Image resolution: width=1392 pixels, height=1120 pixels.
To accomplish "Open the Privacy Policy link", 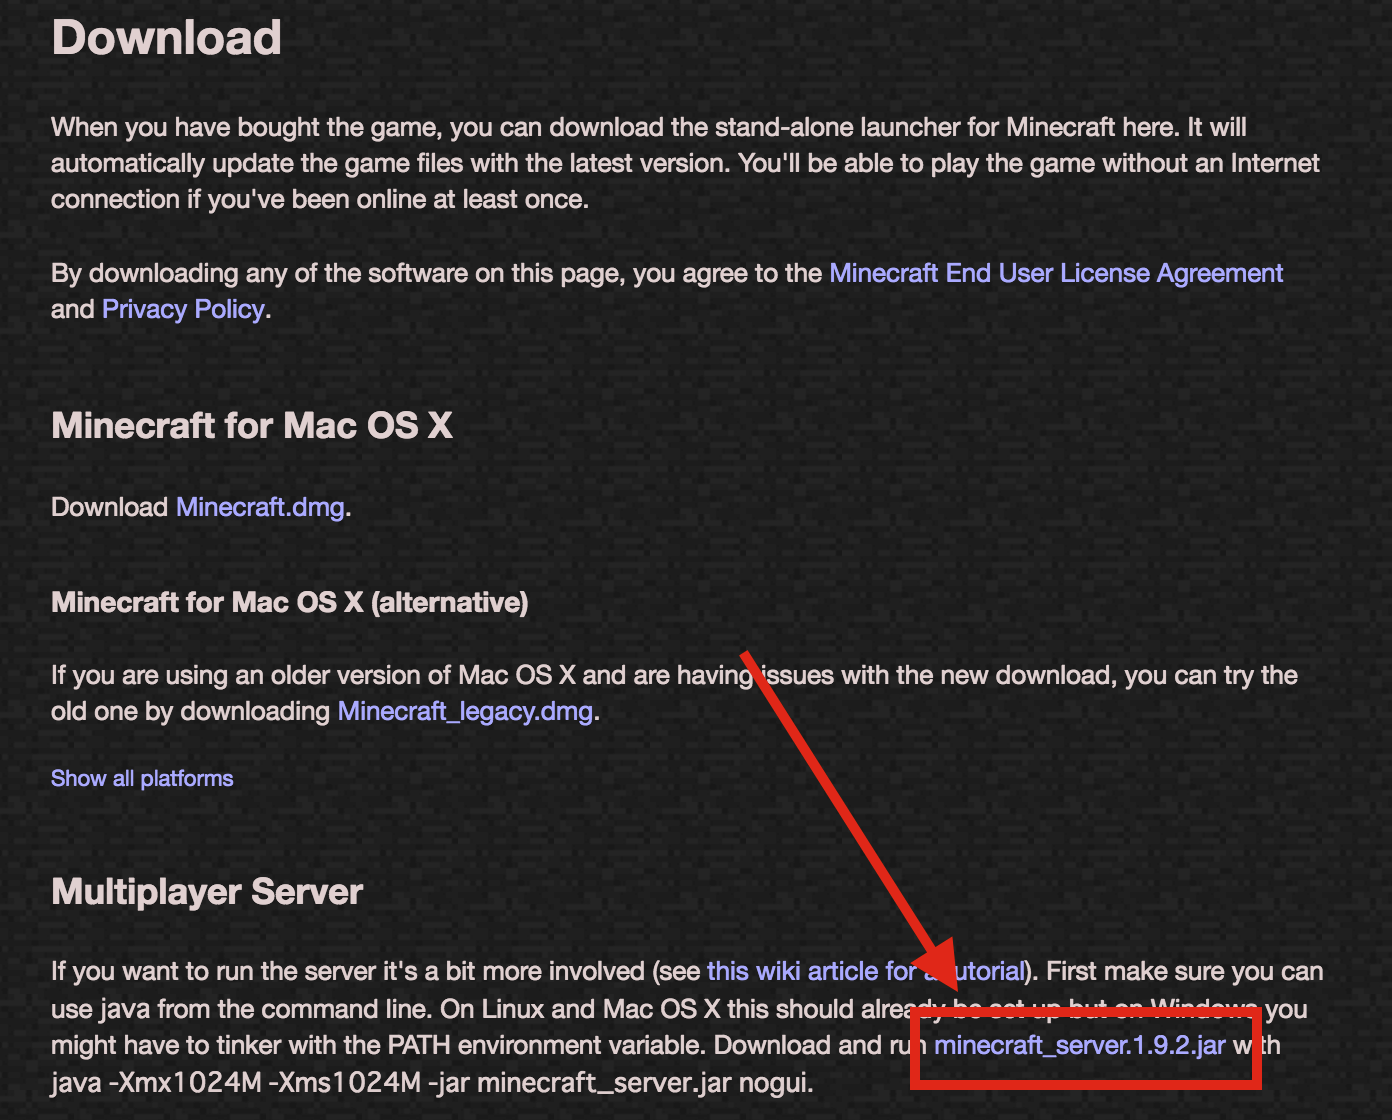I will click(x=183, y=309).
